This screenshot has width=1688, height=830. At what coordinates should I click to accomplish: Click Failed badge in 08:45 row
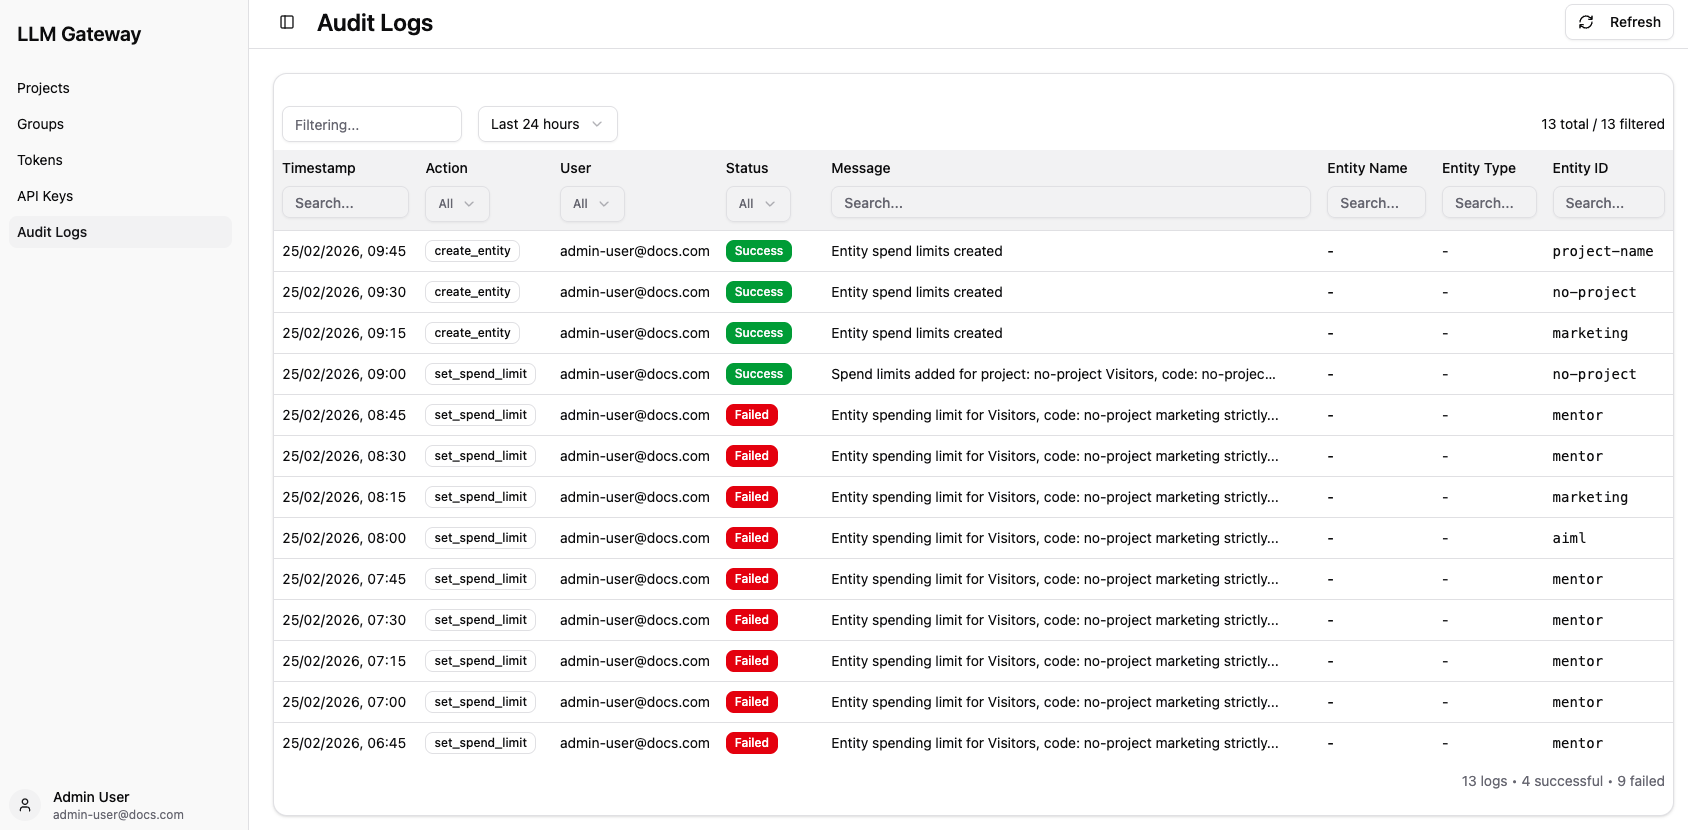coord(752,415)
